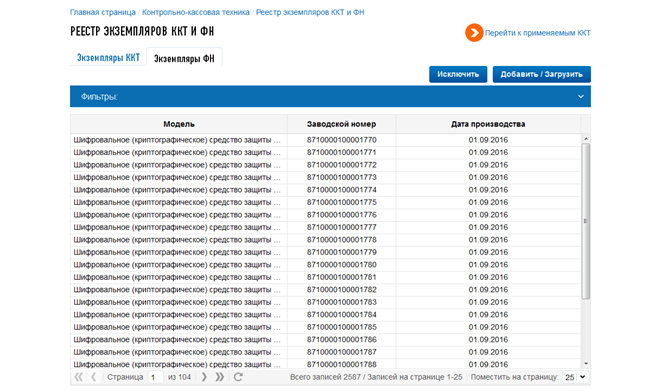661x391 pixels.
Task: Jump to last page of the table
Action: tap(220, 377)
